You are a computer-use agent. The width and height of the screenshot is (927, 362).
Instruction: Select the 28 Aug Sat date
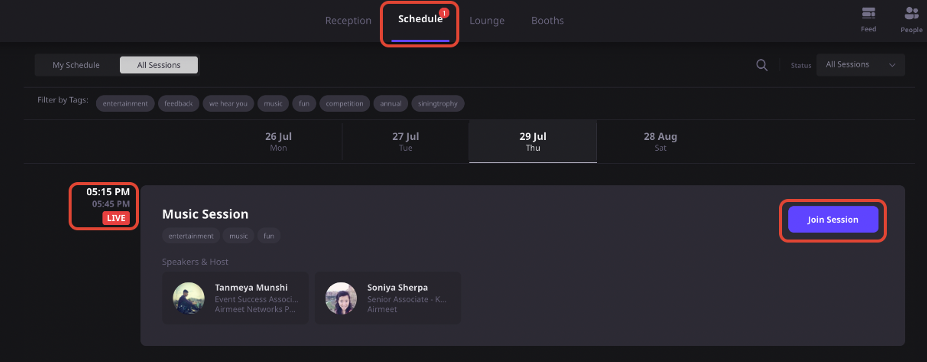pyautogui.click(x=660, y=141)
